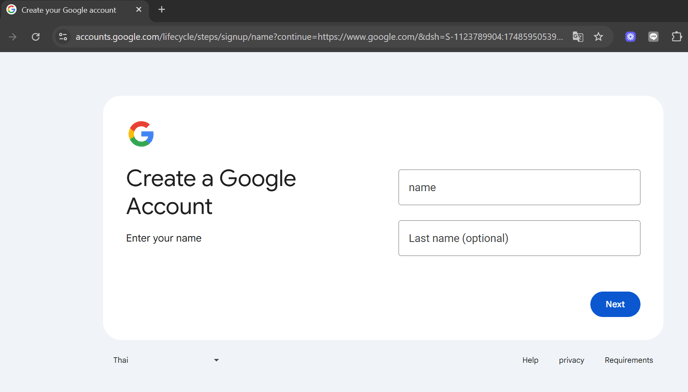Focus the Last name (optional) field
The width and height of the screenshot is (688, 392).
tap(519, 238)
